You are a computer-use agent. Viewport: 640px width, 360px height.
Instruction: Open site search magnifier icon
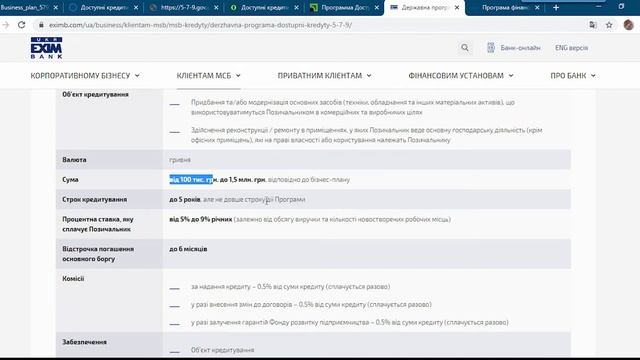pyautogui.click(x=464, y=48)
